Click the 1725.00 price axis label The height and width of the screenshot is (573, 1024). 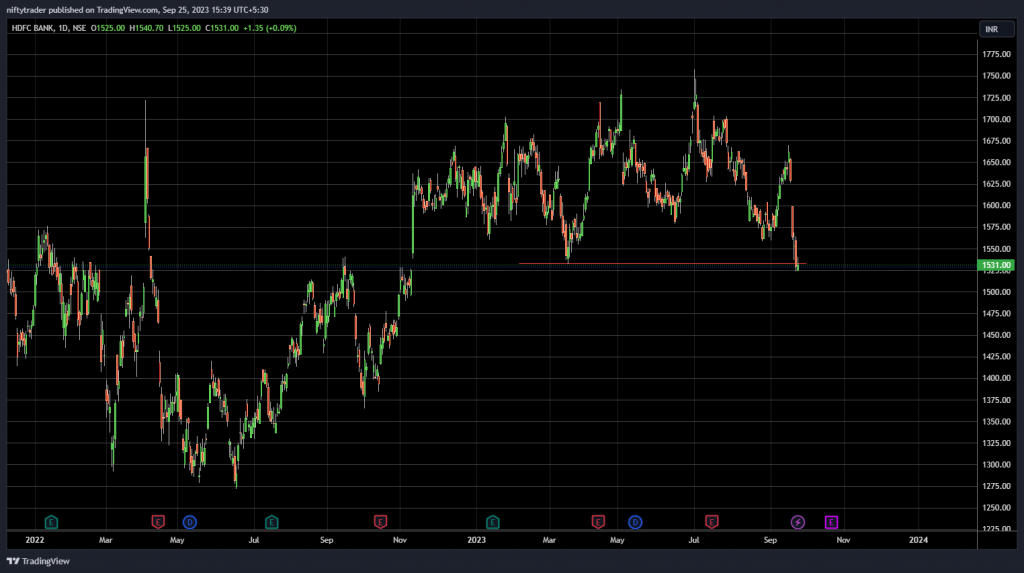997,97
